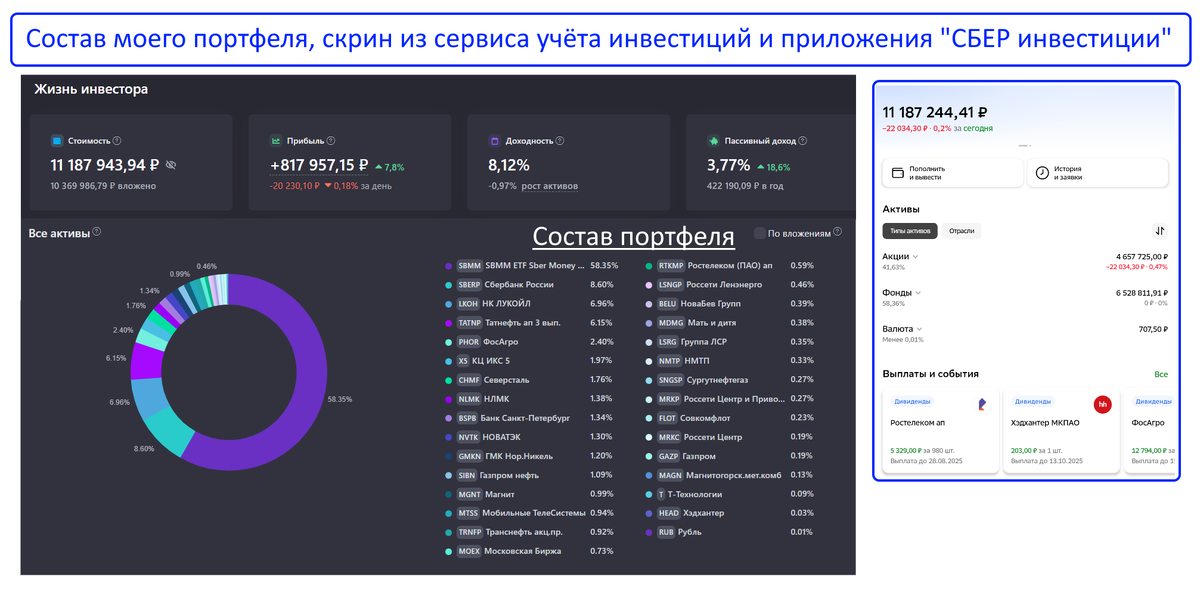Click the SBERP ticker badge
Image resolution: width=1200 pixels, height=589 pixels.
coord(469,285)
